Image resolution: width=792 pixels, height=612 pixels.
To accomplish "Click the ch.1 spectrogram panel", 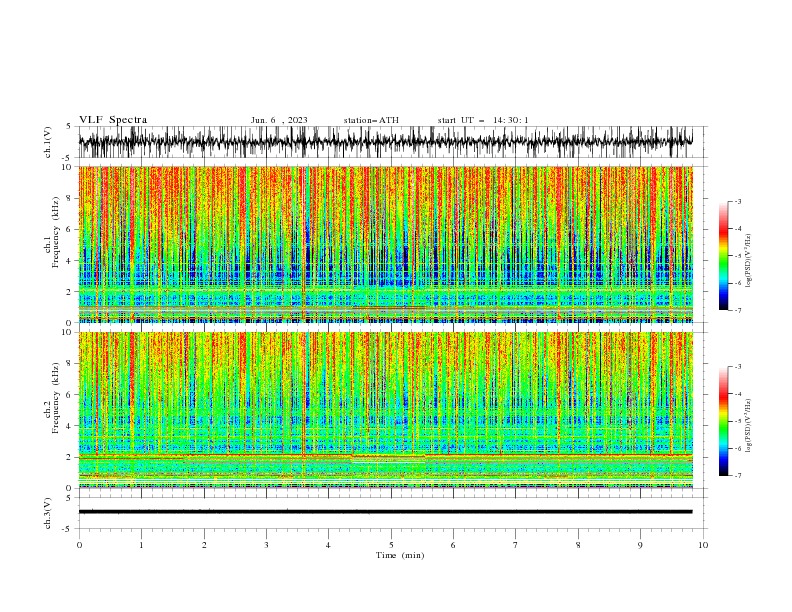I will tap(385, 244).
